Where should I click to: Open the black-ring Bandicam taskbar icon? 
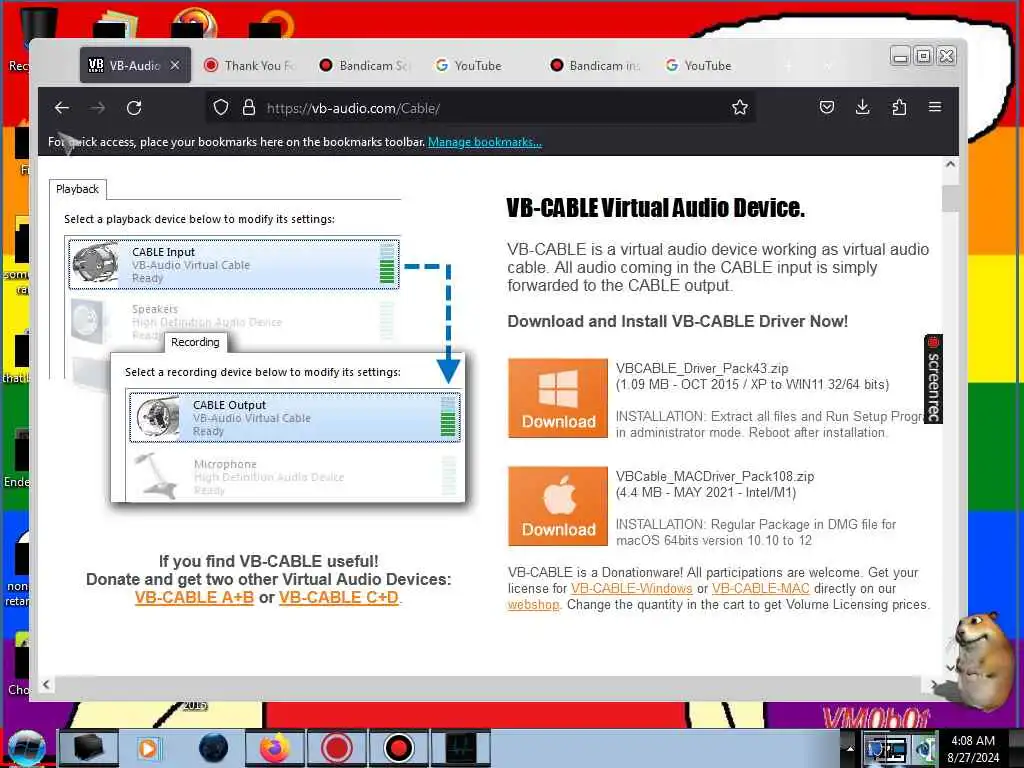[399, 748]
